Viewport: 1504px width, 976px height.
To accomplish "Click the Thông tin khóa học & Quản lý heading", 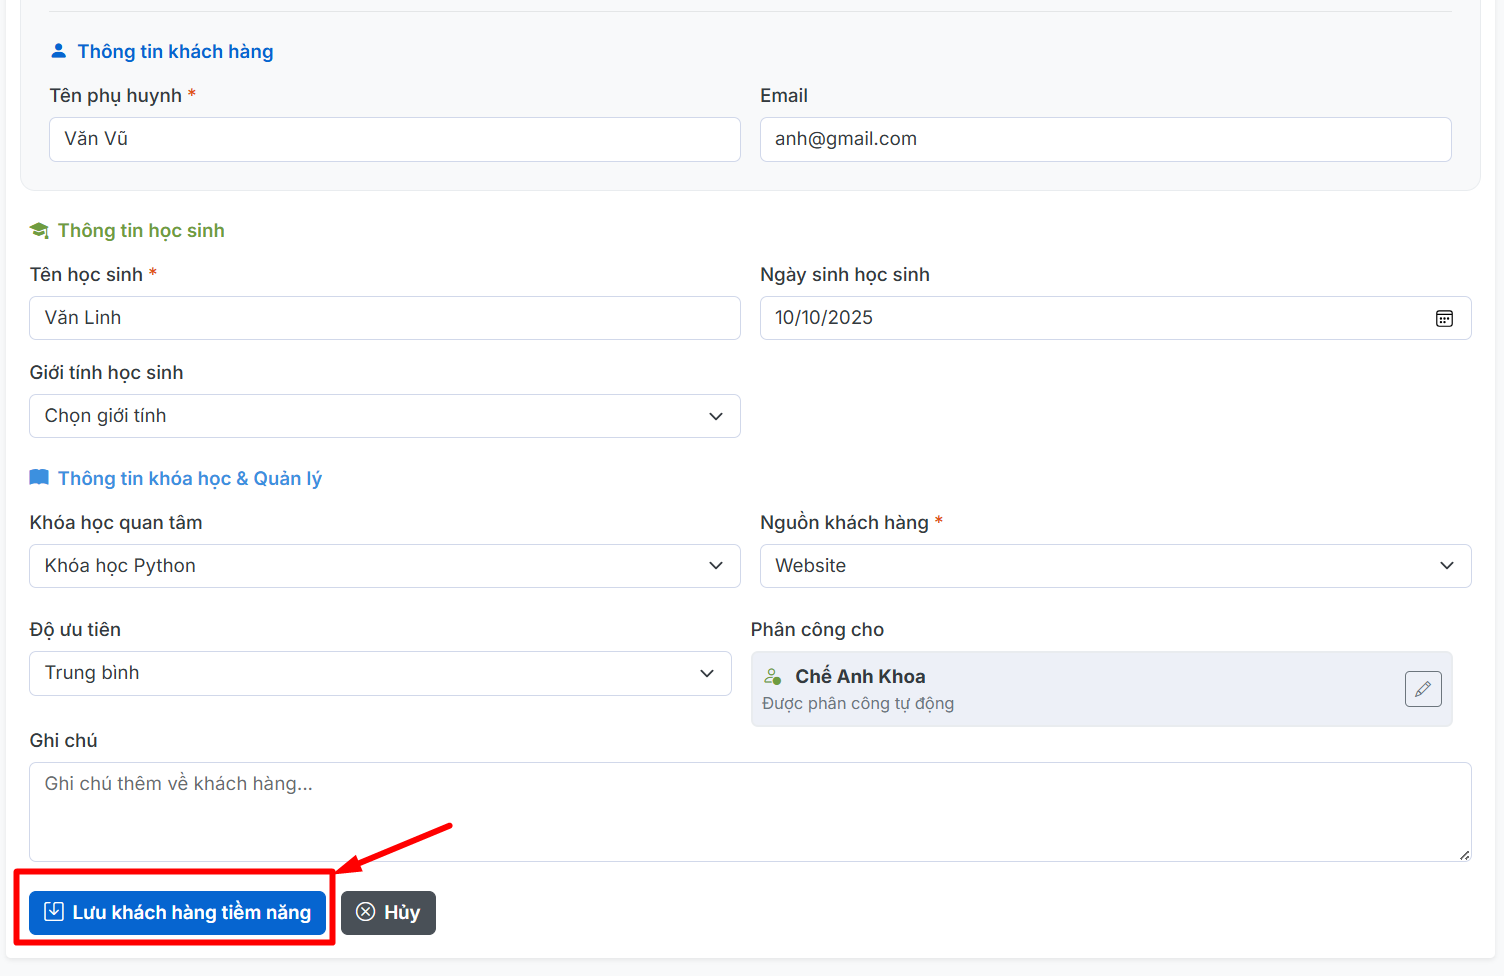I will pos(189,479).
